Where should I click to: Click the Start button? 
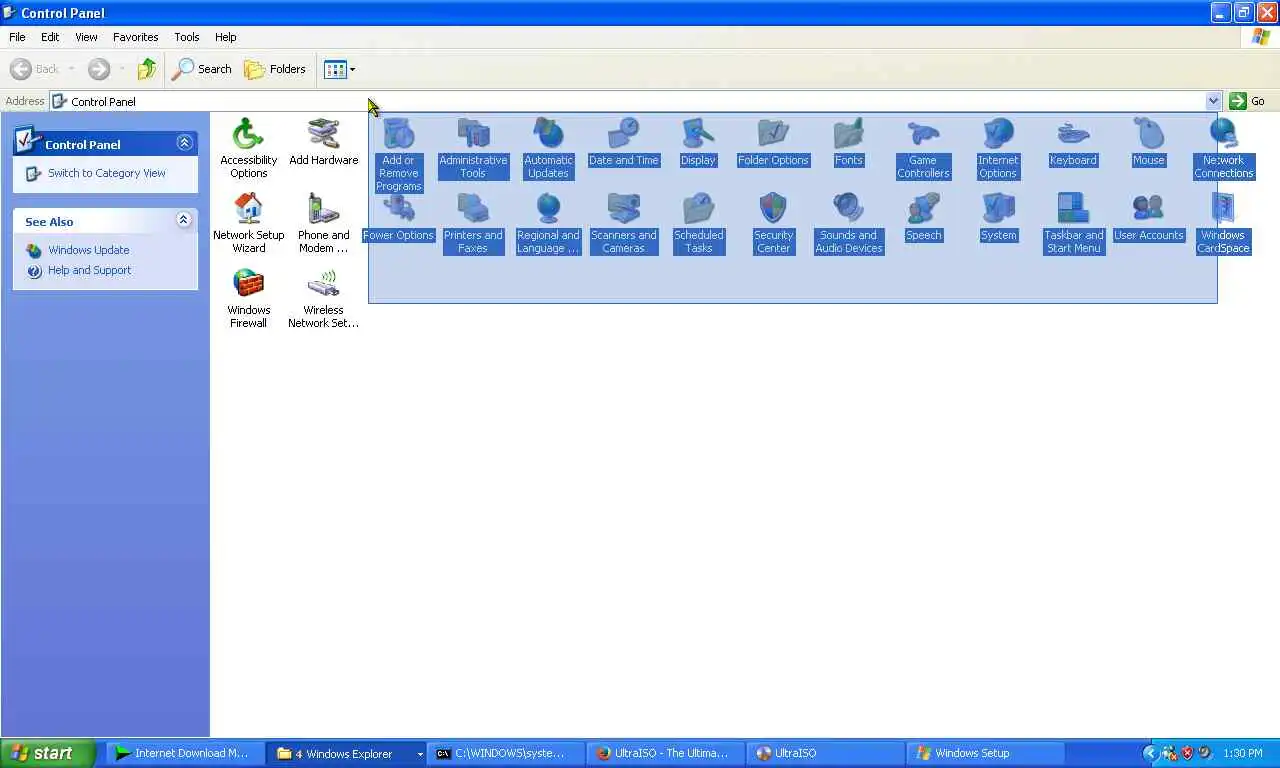(48, 753)
